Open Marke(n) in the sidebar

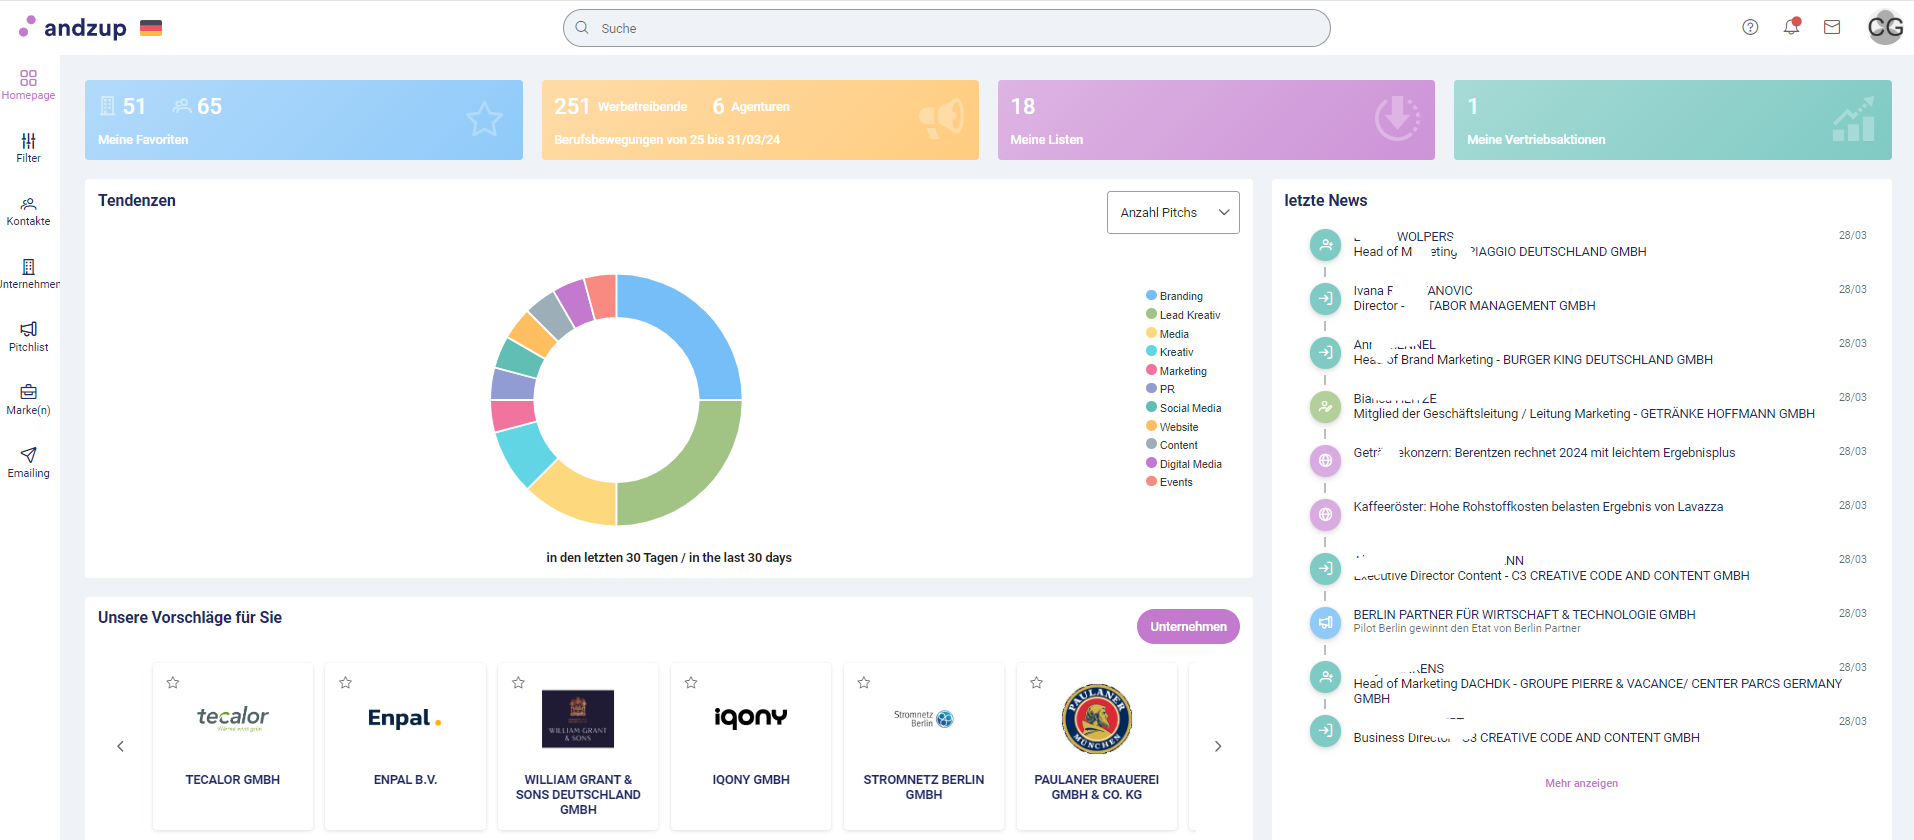28,400
